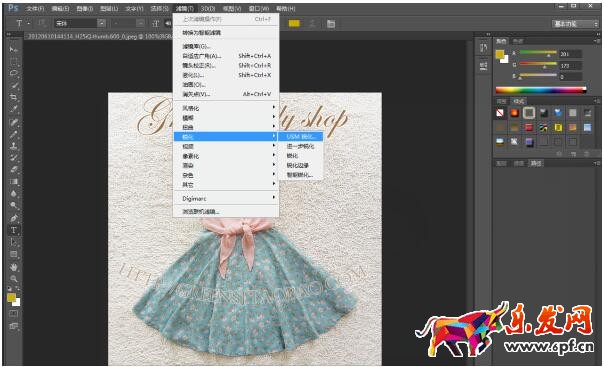Image resolution: width=604 pixels, height=367 pixels.
Task: Apply the no-style (red slash) preset
Action: (500, 113)
